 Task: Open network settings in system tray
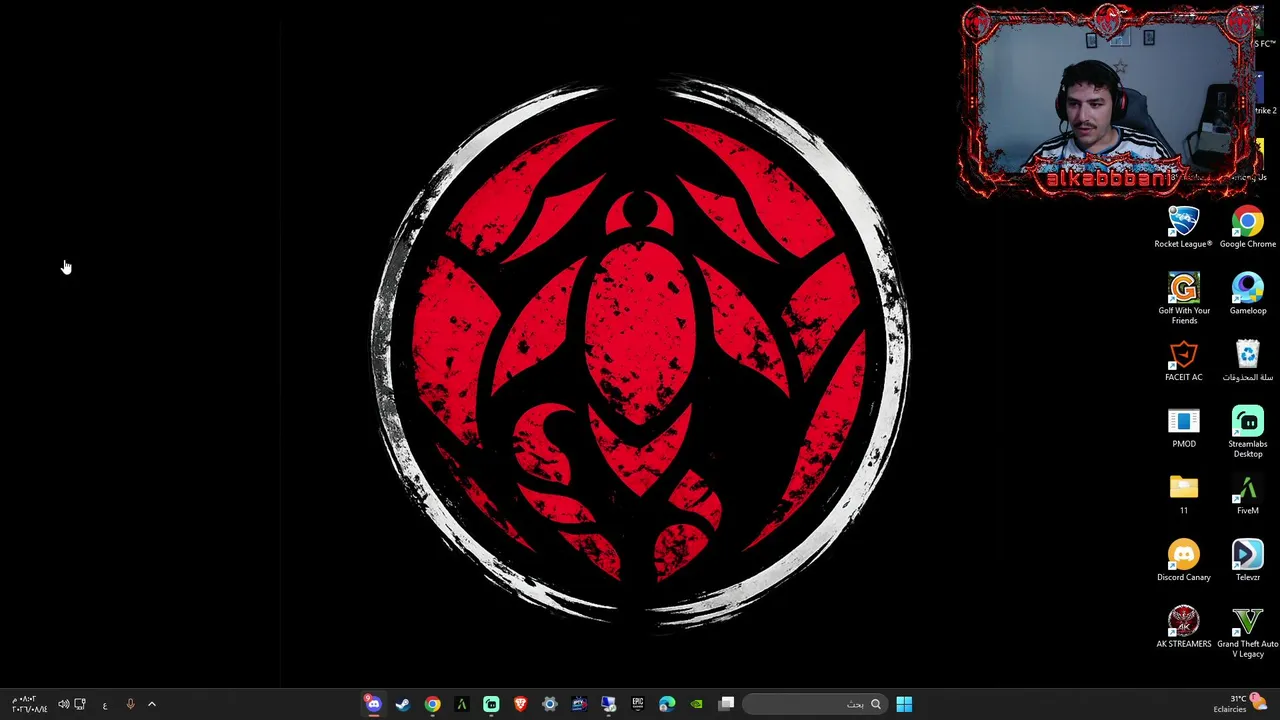click(x=80, y=704)
